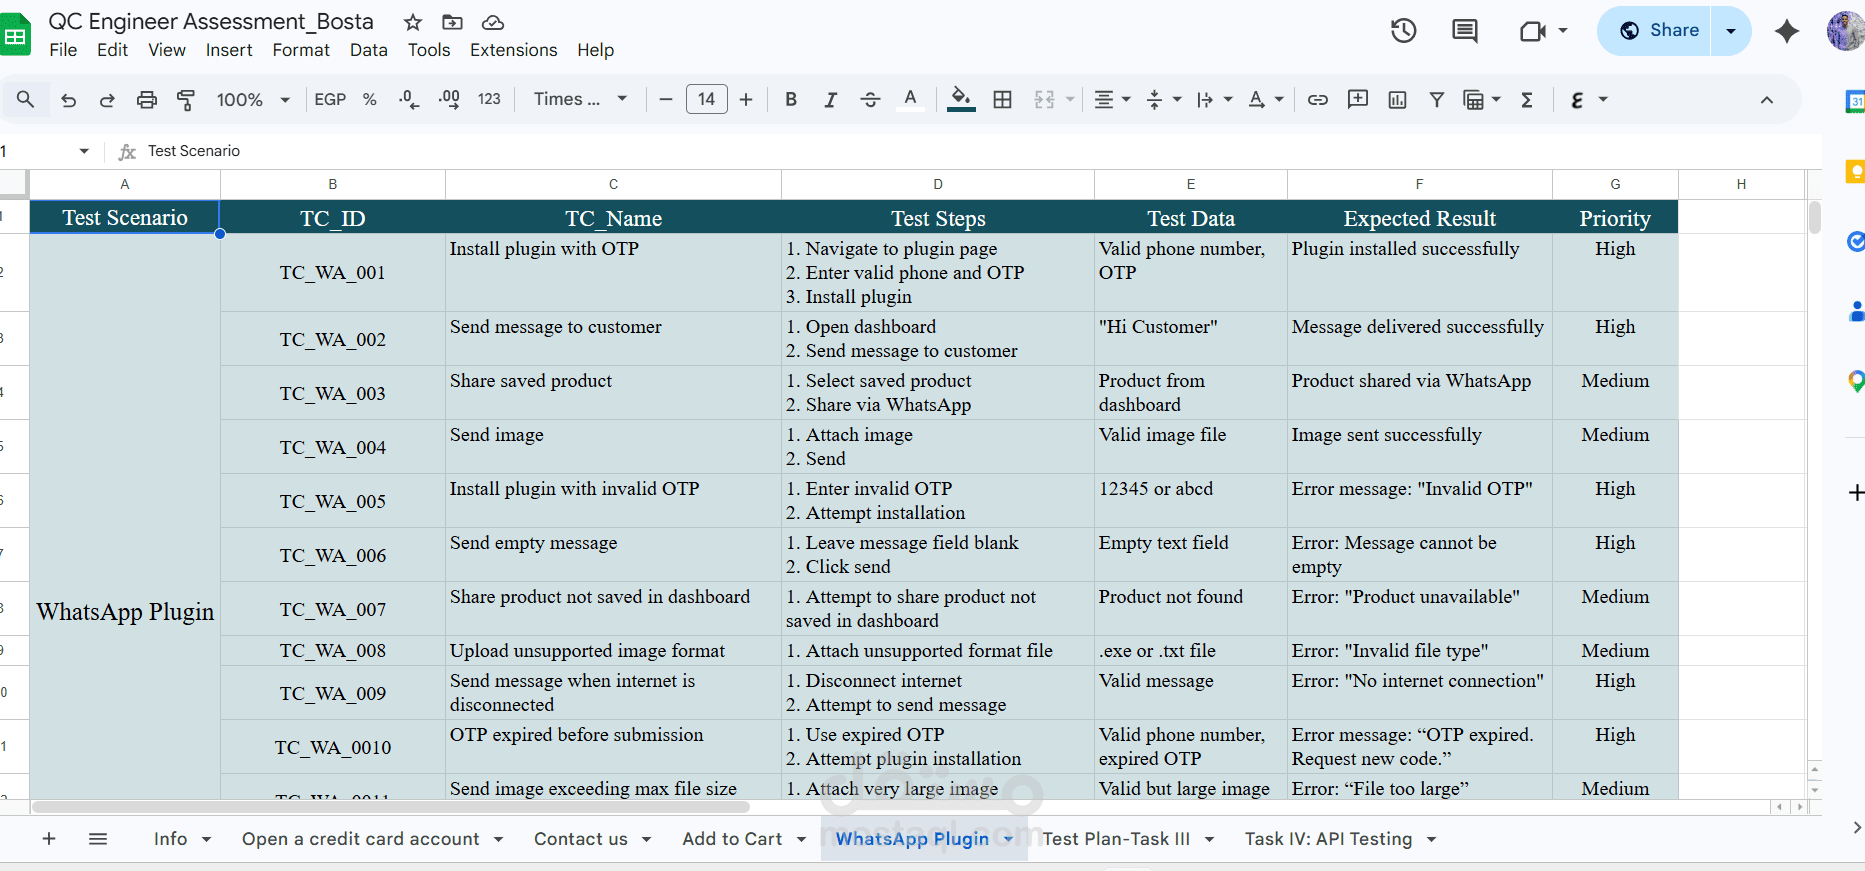Viewport: 1865px width, 871px height.
Task: Star the document
Action: [x=413, y=22]
